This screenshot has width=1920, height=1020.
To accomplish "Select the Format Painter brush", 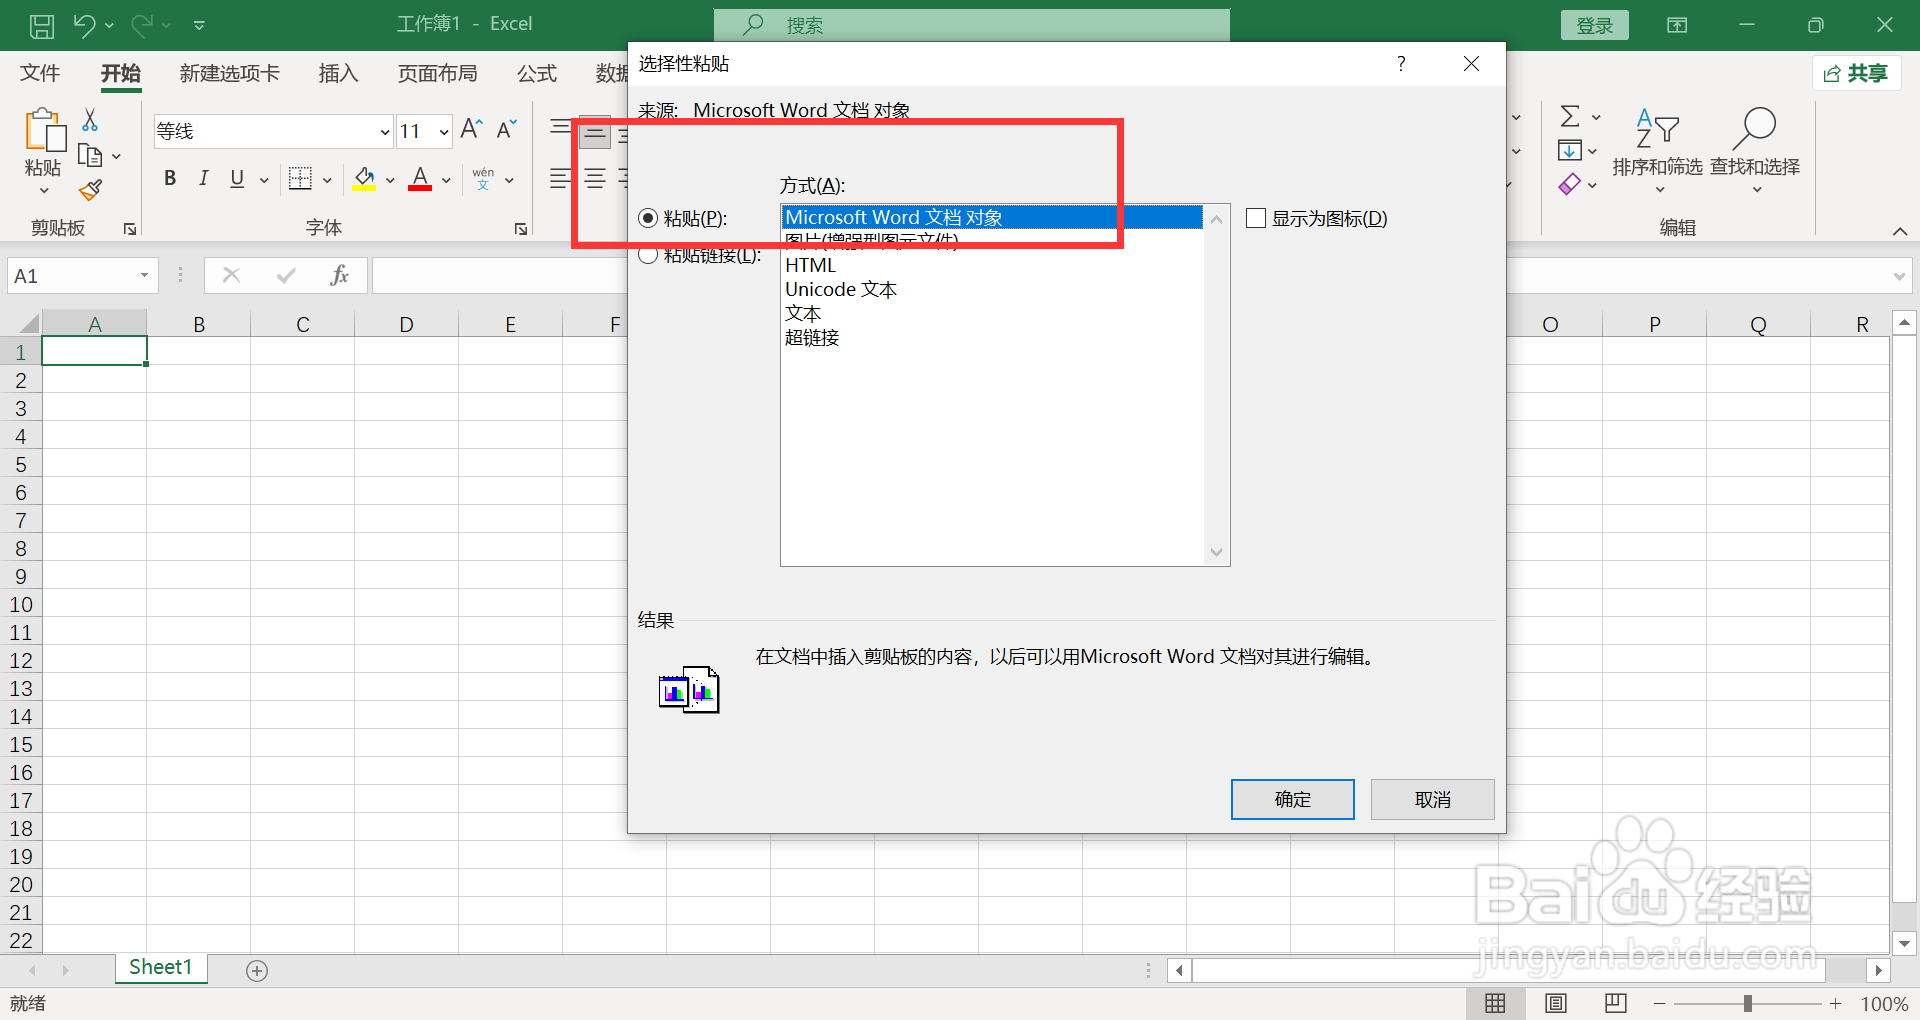I will pos(90,189).
